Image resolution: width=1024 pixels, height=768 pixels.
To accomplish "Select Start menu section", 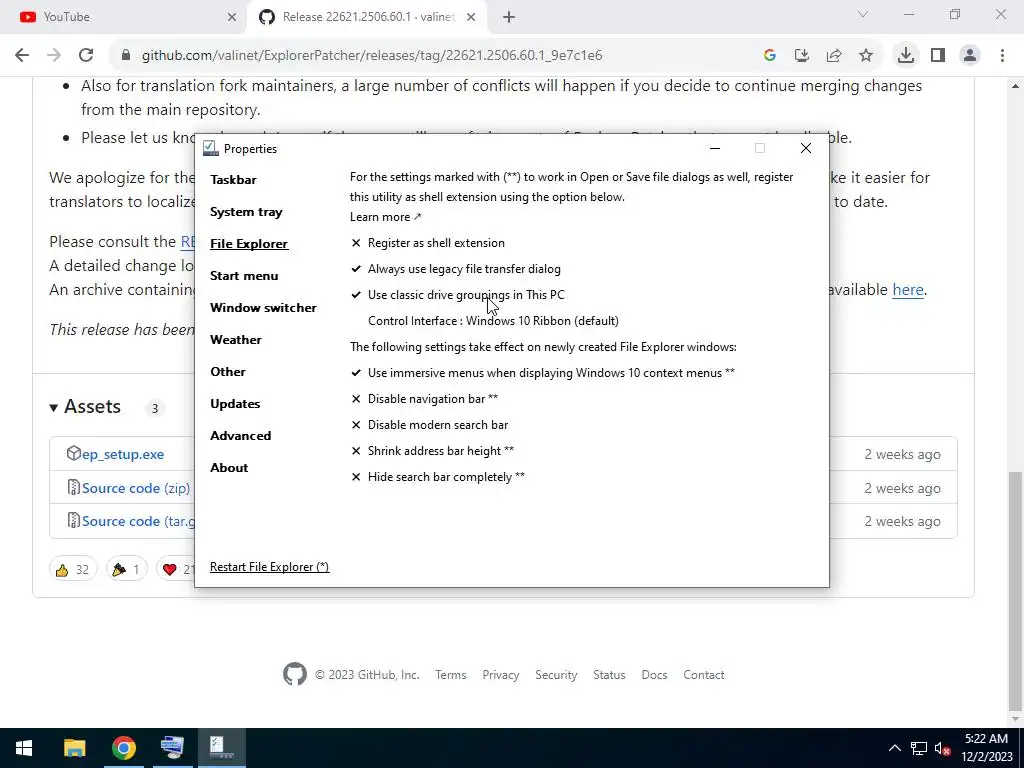I will click(244, 276).
